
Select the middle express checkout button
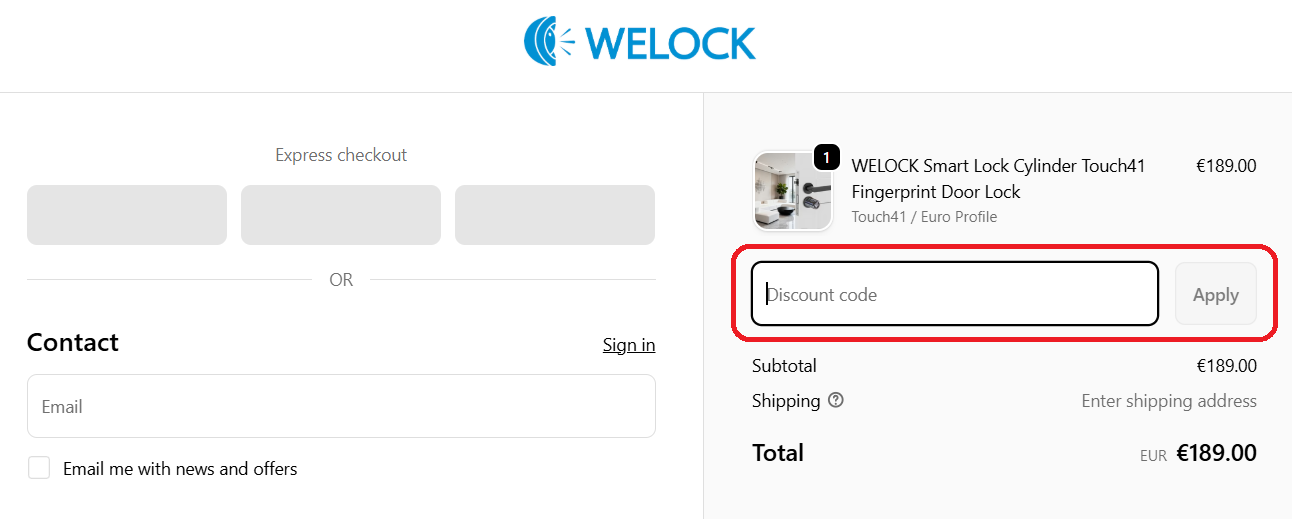point(341,215)
